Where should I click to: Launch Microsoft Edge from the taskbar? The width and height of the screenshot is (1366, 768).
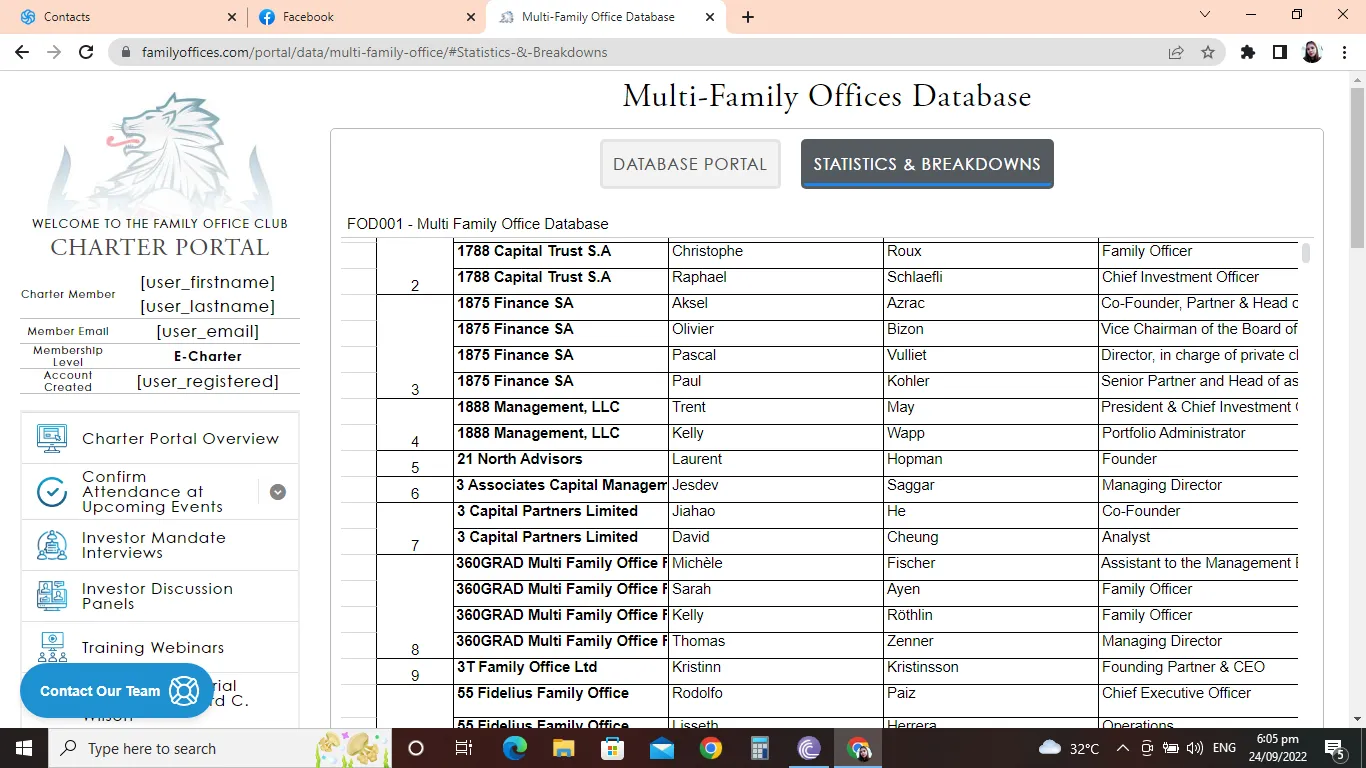coord(514,748)
